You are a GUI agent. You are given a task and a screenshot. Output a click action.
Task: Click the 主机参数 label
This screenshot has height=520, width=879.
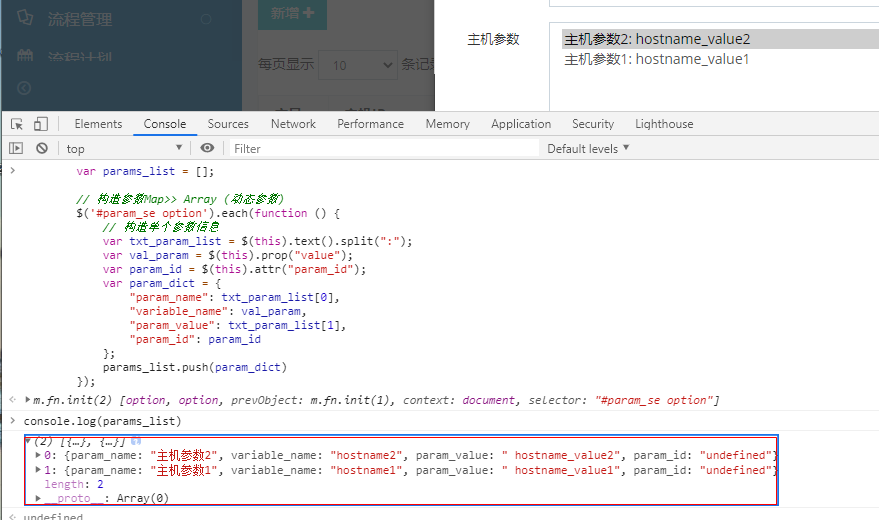click(x=493, y=39)
